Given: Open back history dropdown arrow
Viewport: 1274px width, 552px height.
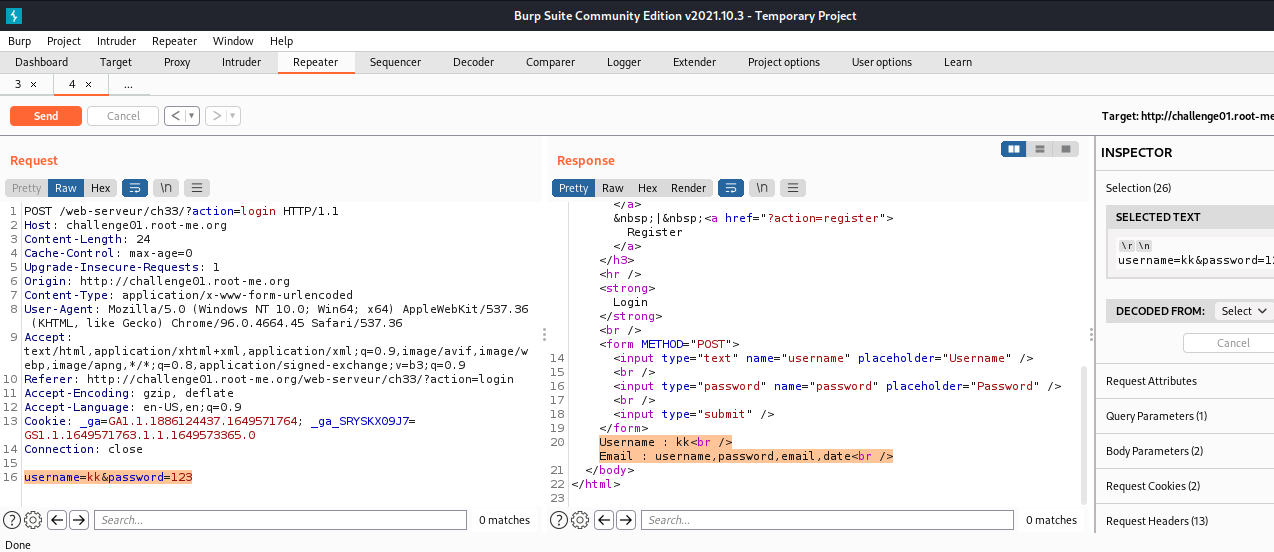Looking at the screenshot, I should (x=192, y=116).
